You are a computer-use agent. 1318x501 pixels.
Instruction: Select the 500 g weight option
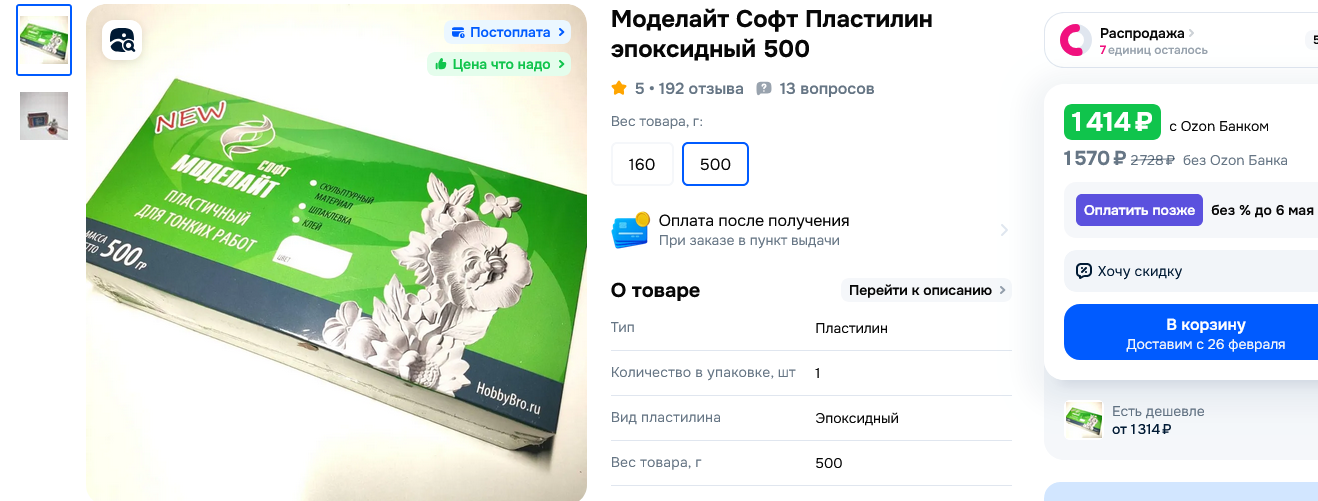coord(715,164)
